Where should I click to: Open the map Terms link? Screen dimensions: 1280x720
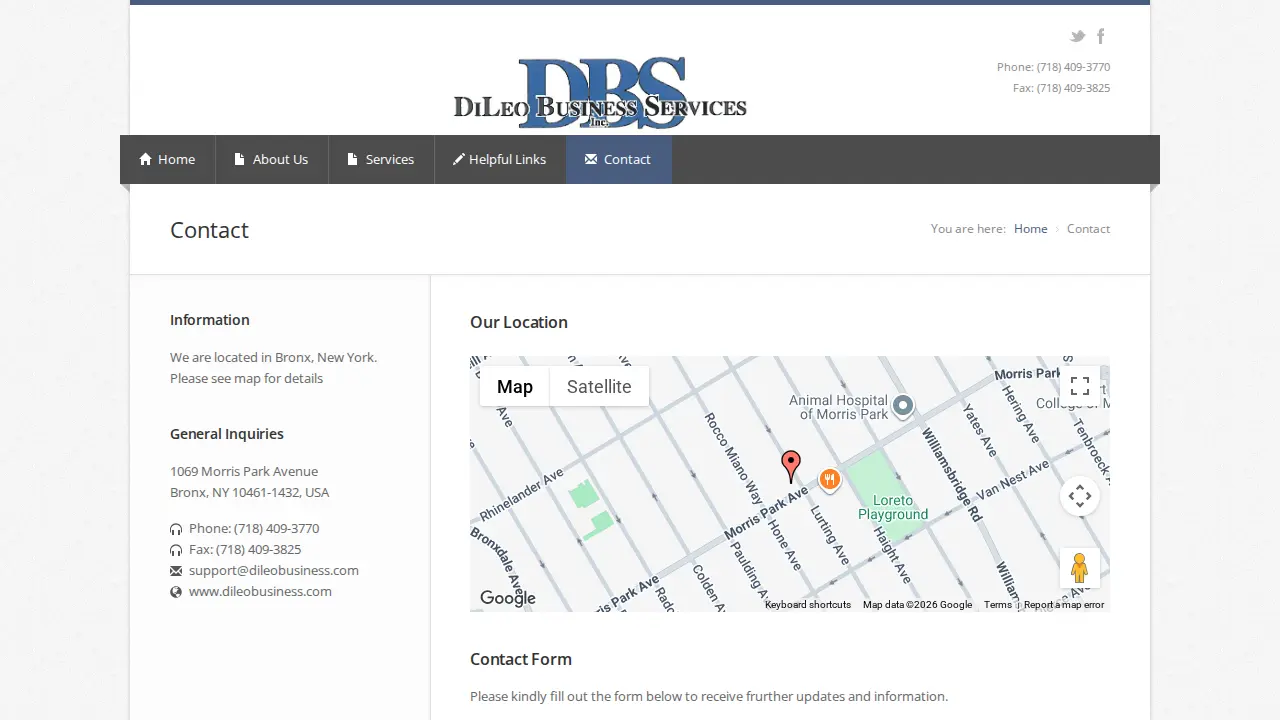pyautogui.click(x=998, y=605)
